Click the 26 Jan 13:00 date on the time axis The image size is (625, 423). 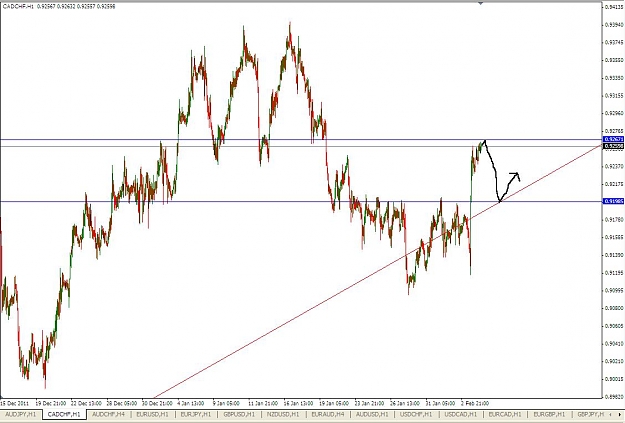click(405, 403)
